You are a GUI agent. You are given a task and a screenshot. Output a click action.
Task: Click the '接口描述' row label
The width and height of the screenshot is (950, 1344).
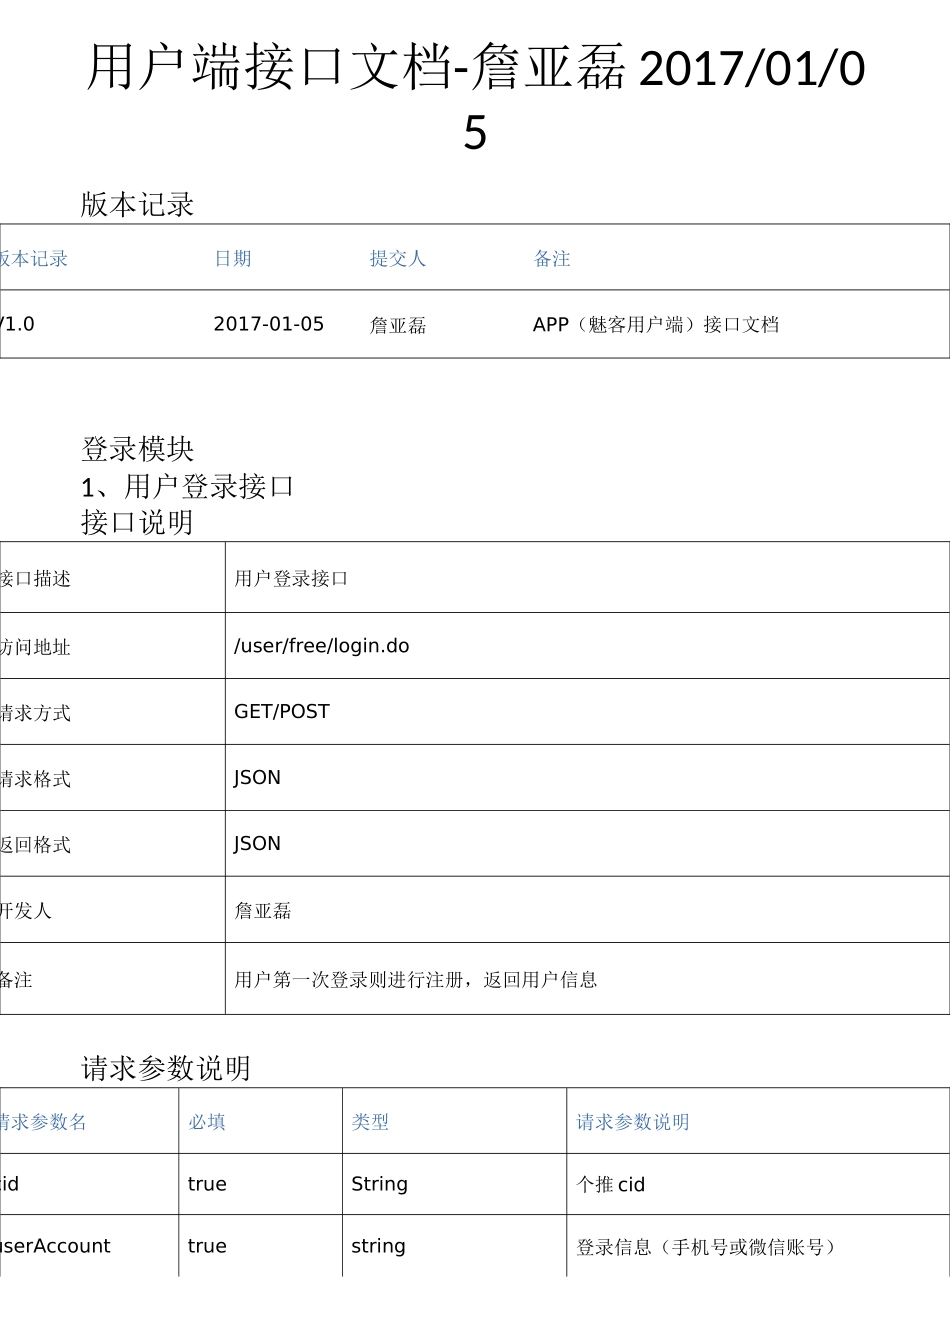click(x=35, y=579)
